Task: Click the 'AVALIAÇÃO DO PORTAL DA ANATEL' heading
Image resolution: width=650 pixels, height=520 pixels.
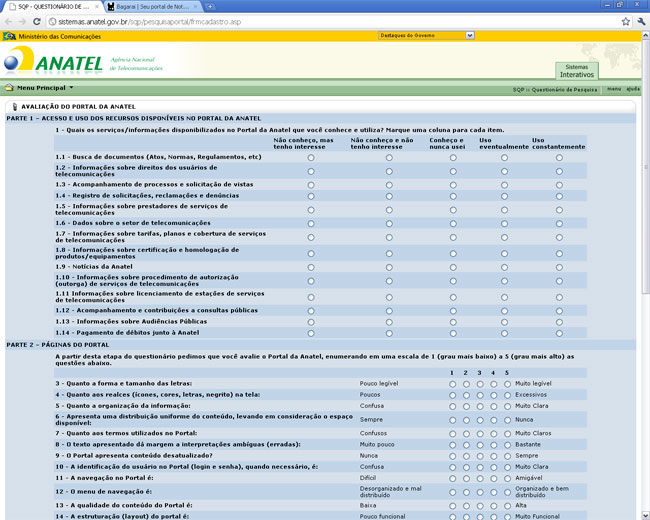Action: point(78,107)
